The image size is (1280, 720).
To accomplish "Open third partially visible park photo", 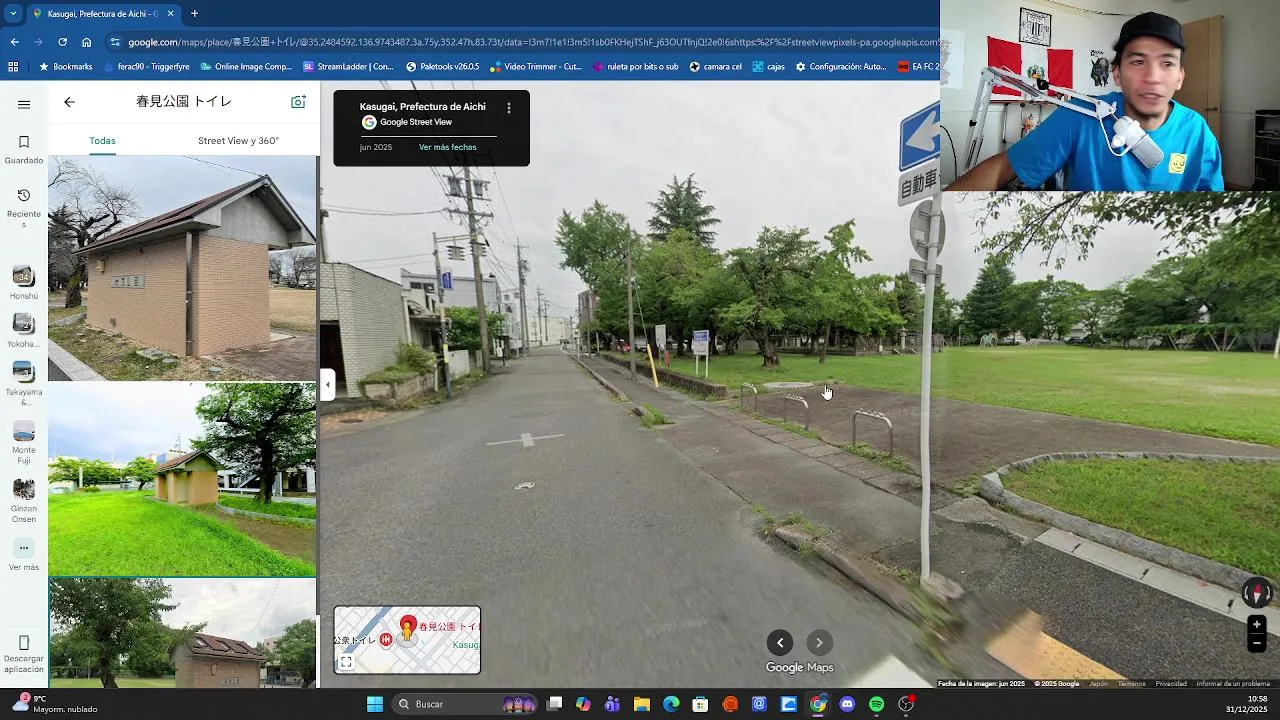I will pos(182,633).
